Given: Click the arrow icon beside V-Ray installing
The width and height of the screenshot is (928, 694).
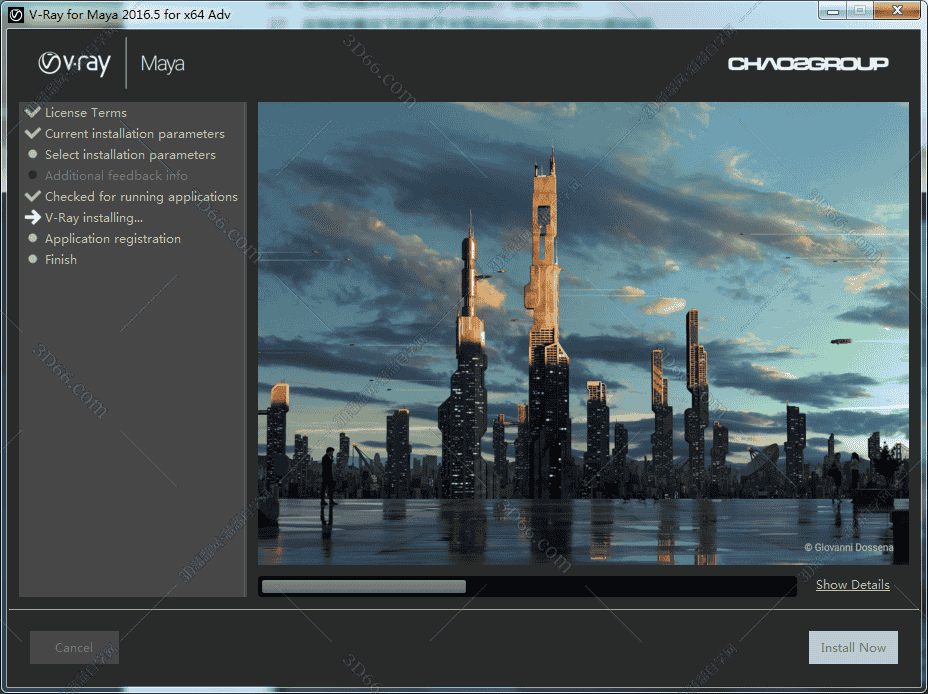Looking at the screenshot, I should pos(33,217).
